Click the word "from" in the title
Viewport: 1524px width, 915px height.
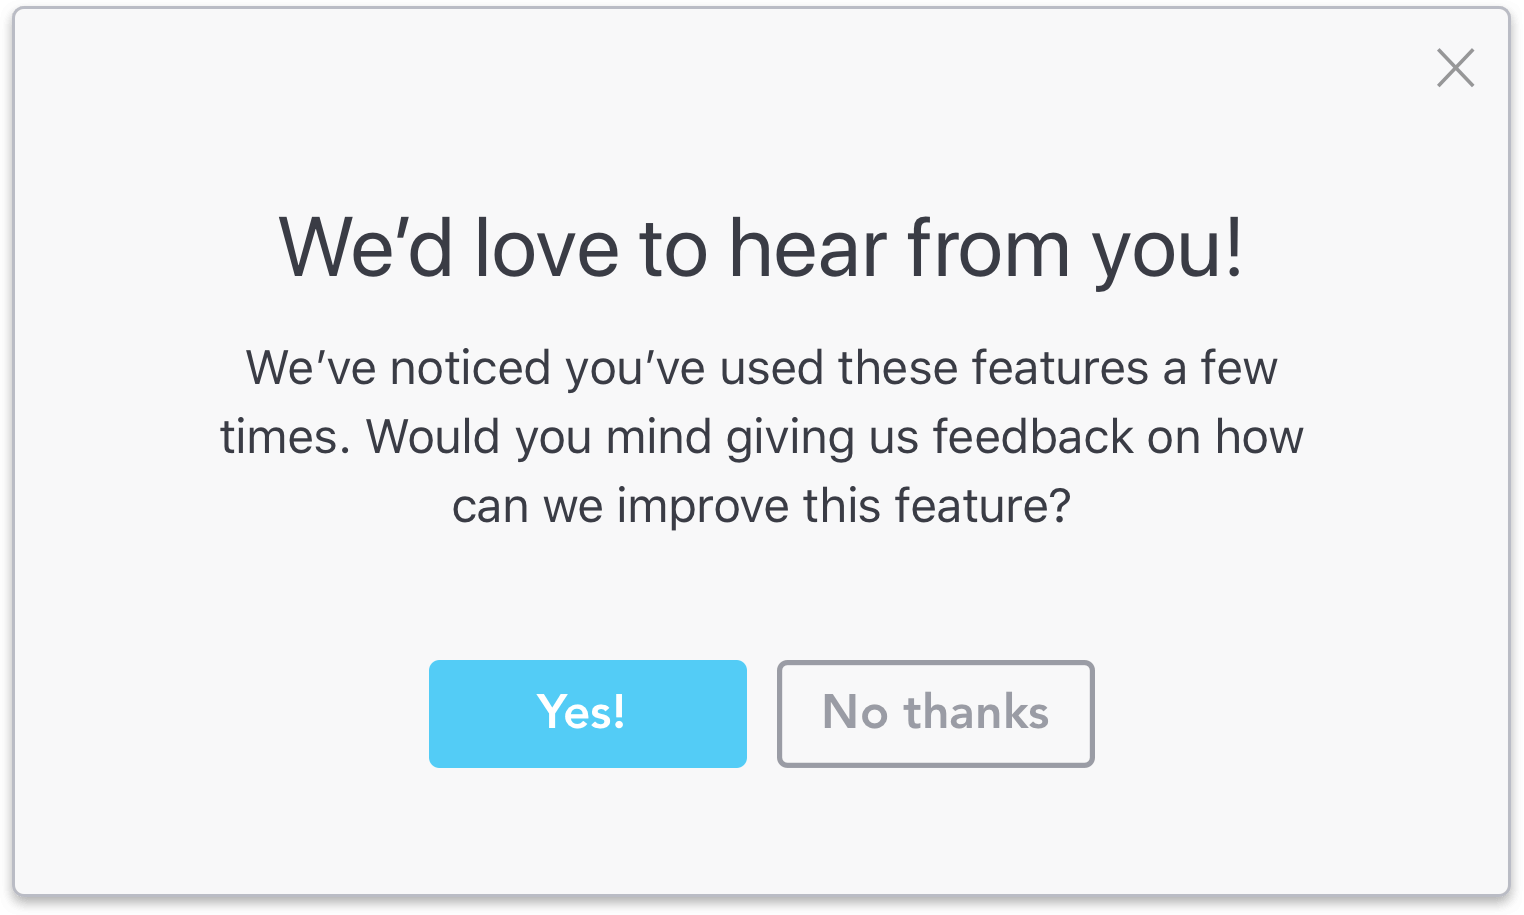[988, 248]
